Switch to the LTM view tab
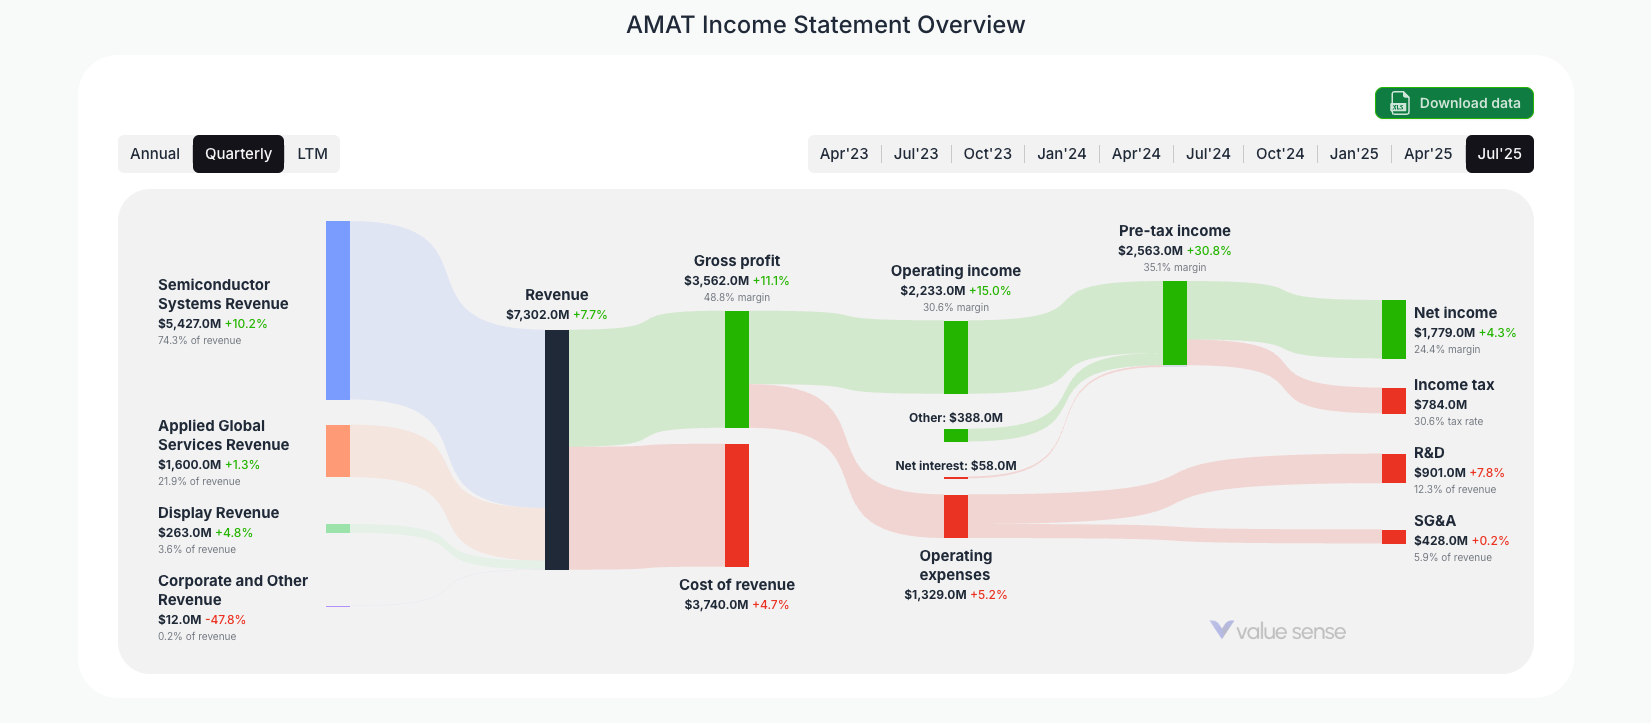 coord(312,154)
